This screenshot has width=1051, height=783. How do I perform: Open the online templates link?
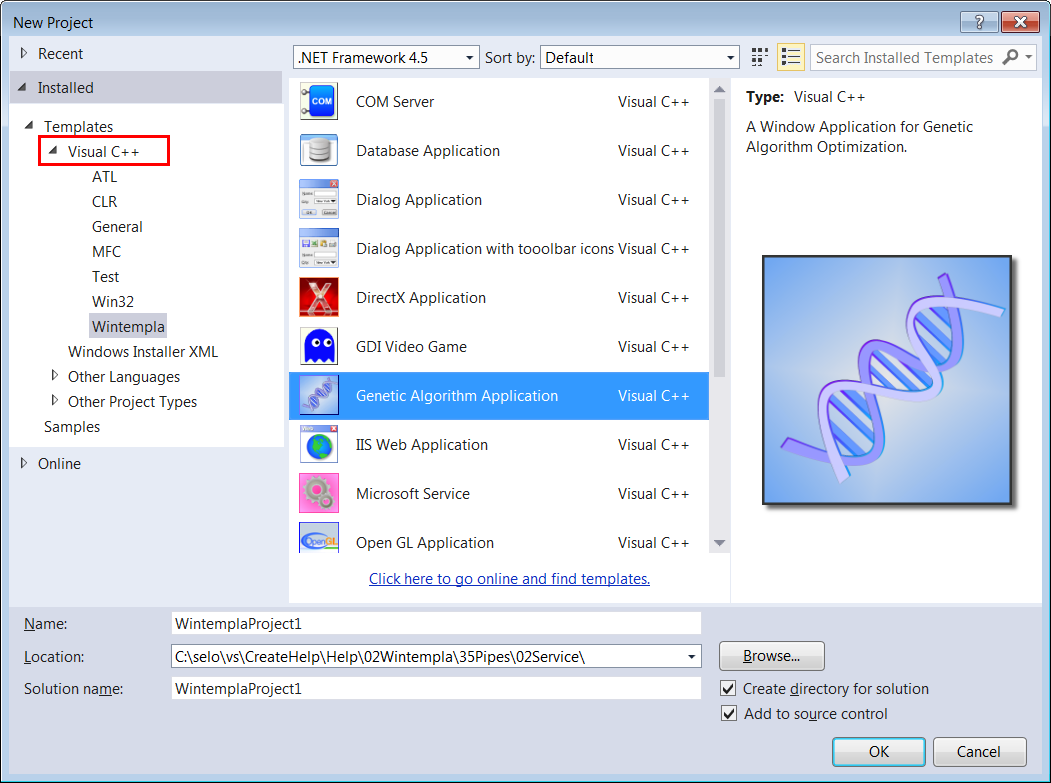509,579
